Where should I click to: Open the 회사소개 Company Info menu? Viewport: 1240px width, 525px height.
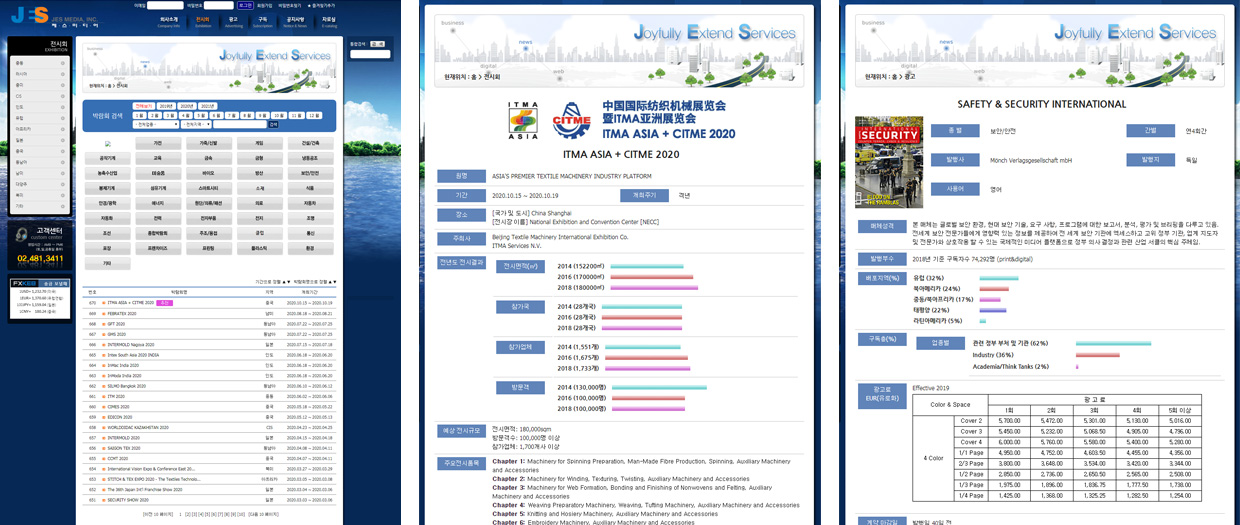click(x=169, y=22)
